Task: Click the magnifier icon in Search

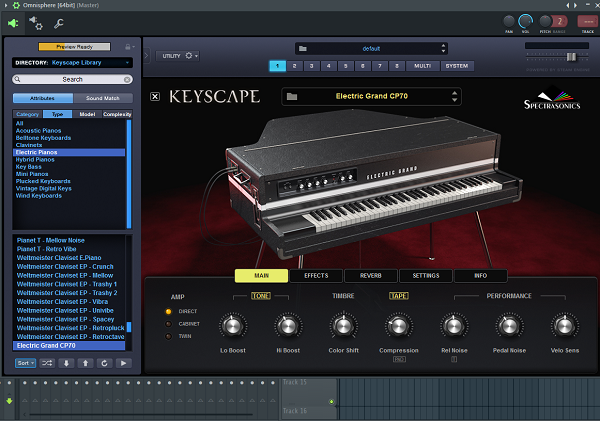Action: click(17, 79)
